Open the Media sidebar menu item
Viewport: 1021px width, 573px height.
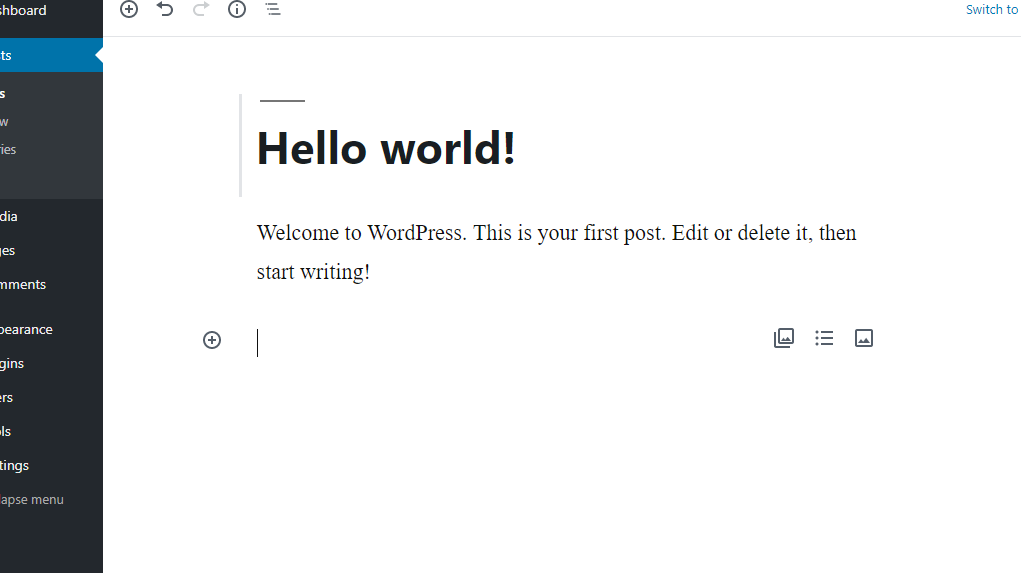[x=10, y=217]
